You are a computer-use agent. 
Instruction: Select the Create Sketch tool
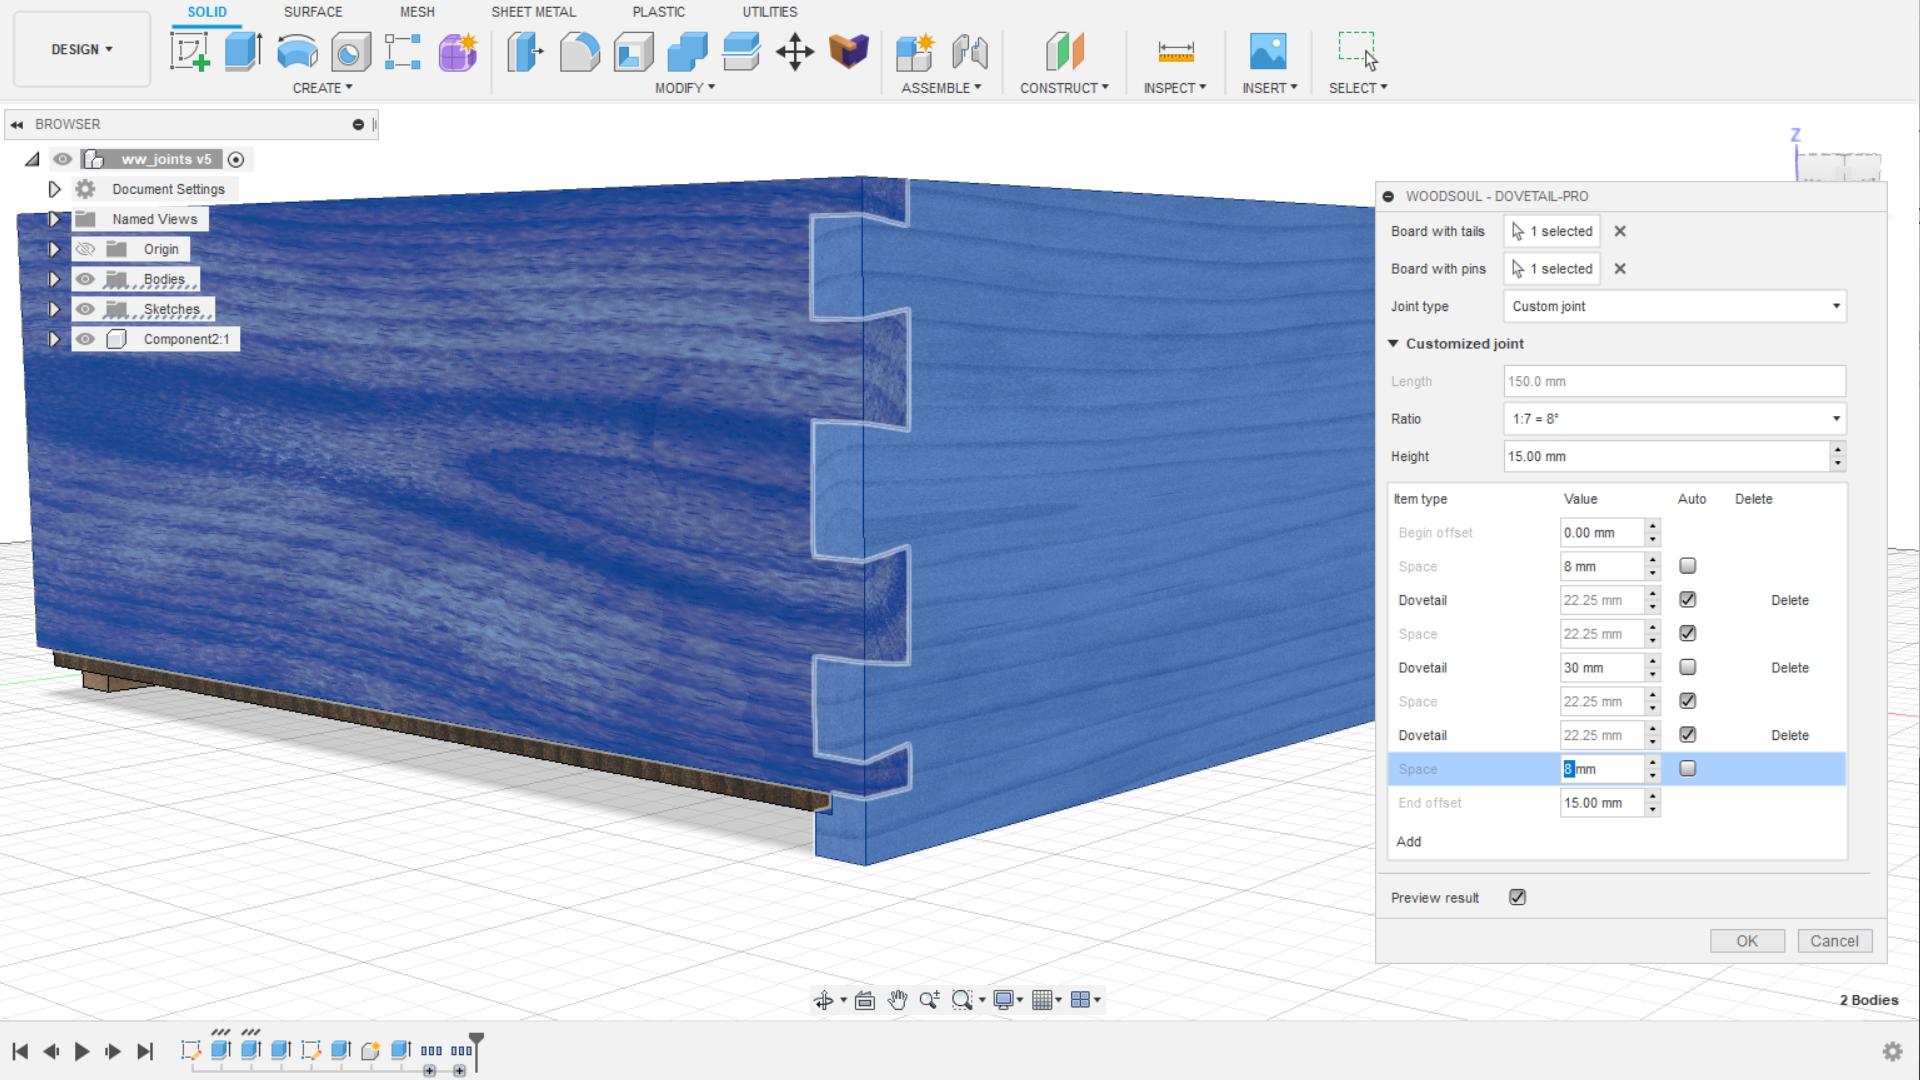coord(190,52)
